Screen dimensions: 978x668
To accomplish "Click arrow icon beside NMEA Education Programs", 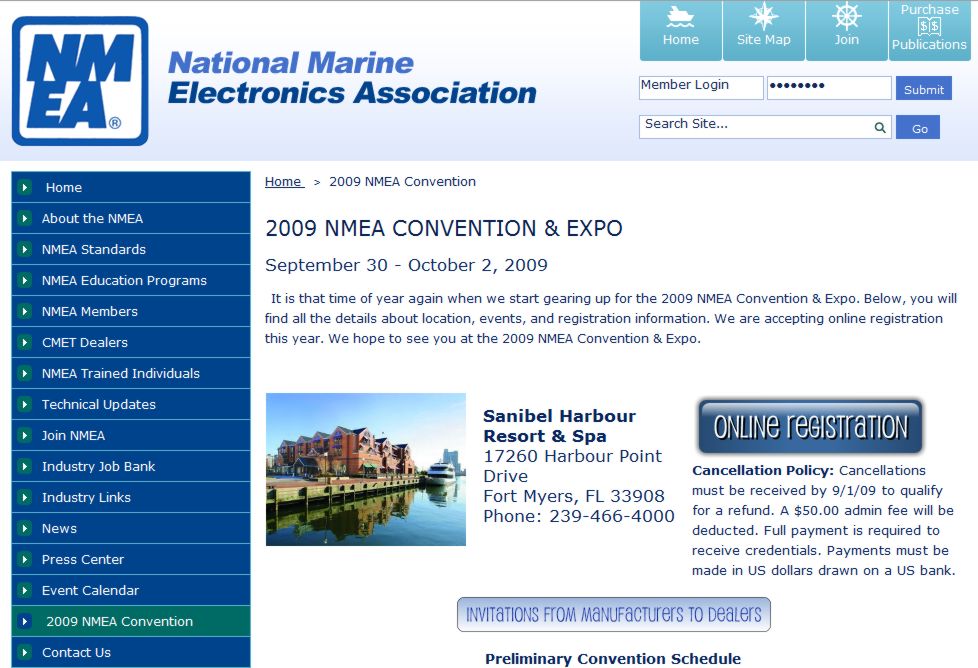I will [25, 280].
